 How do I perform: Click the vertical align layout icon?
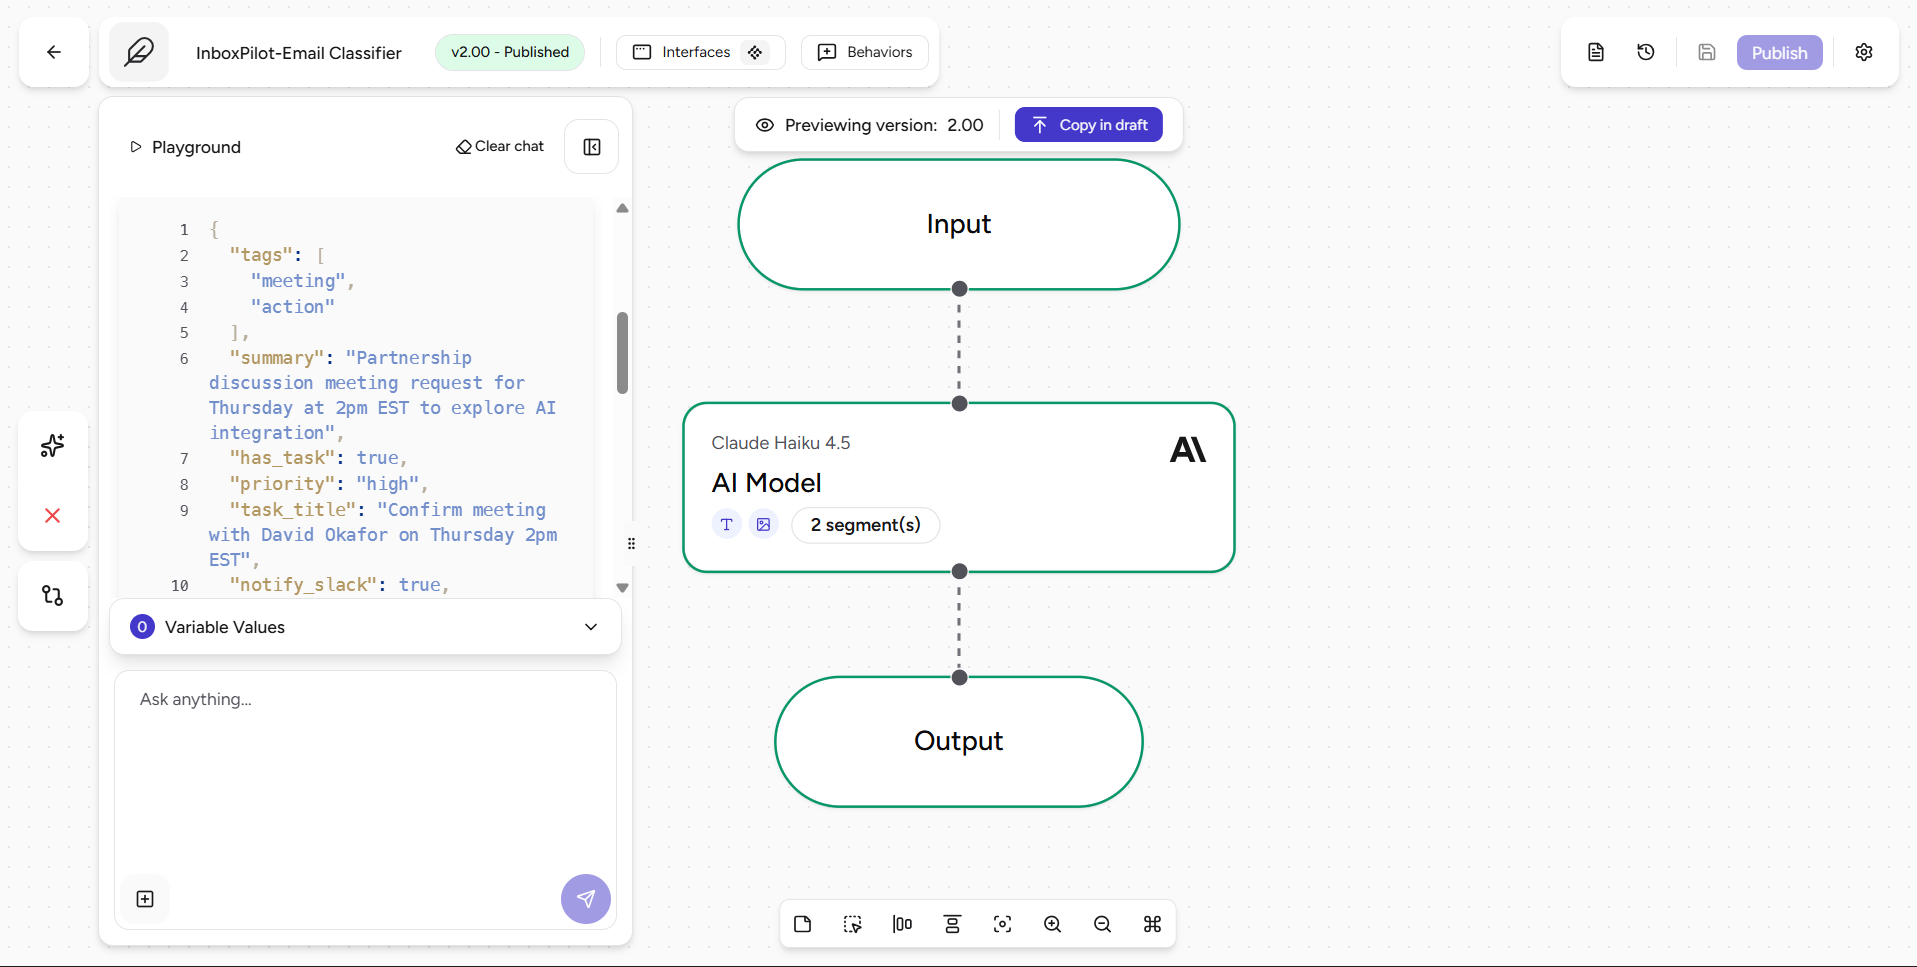(953, 924)
